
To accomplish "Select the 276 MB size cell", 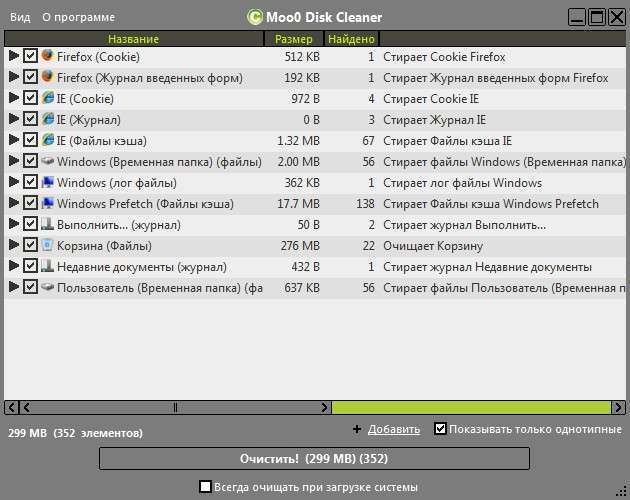I will (300, 246).
